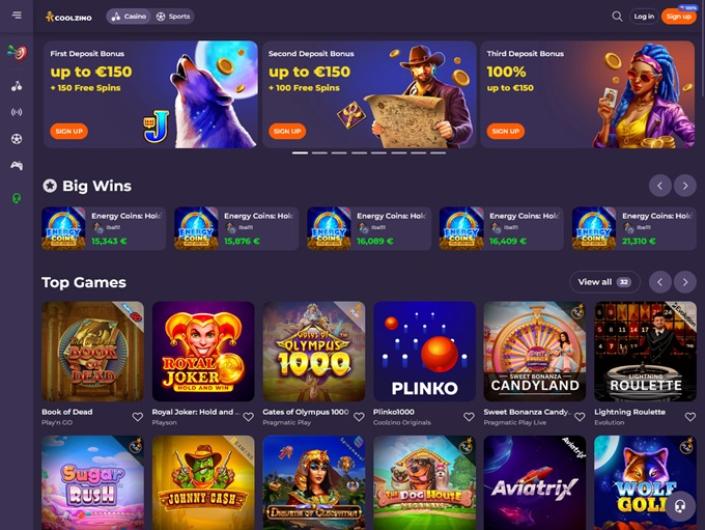705x530 pixels.
Task: Switch to the Sports tab
Action: point(173,17)
